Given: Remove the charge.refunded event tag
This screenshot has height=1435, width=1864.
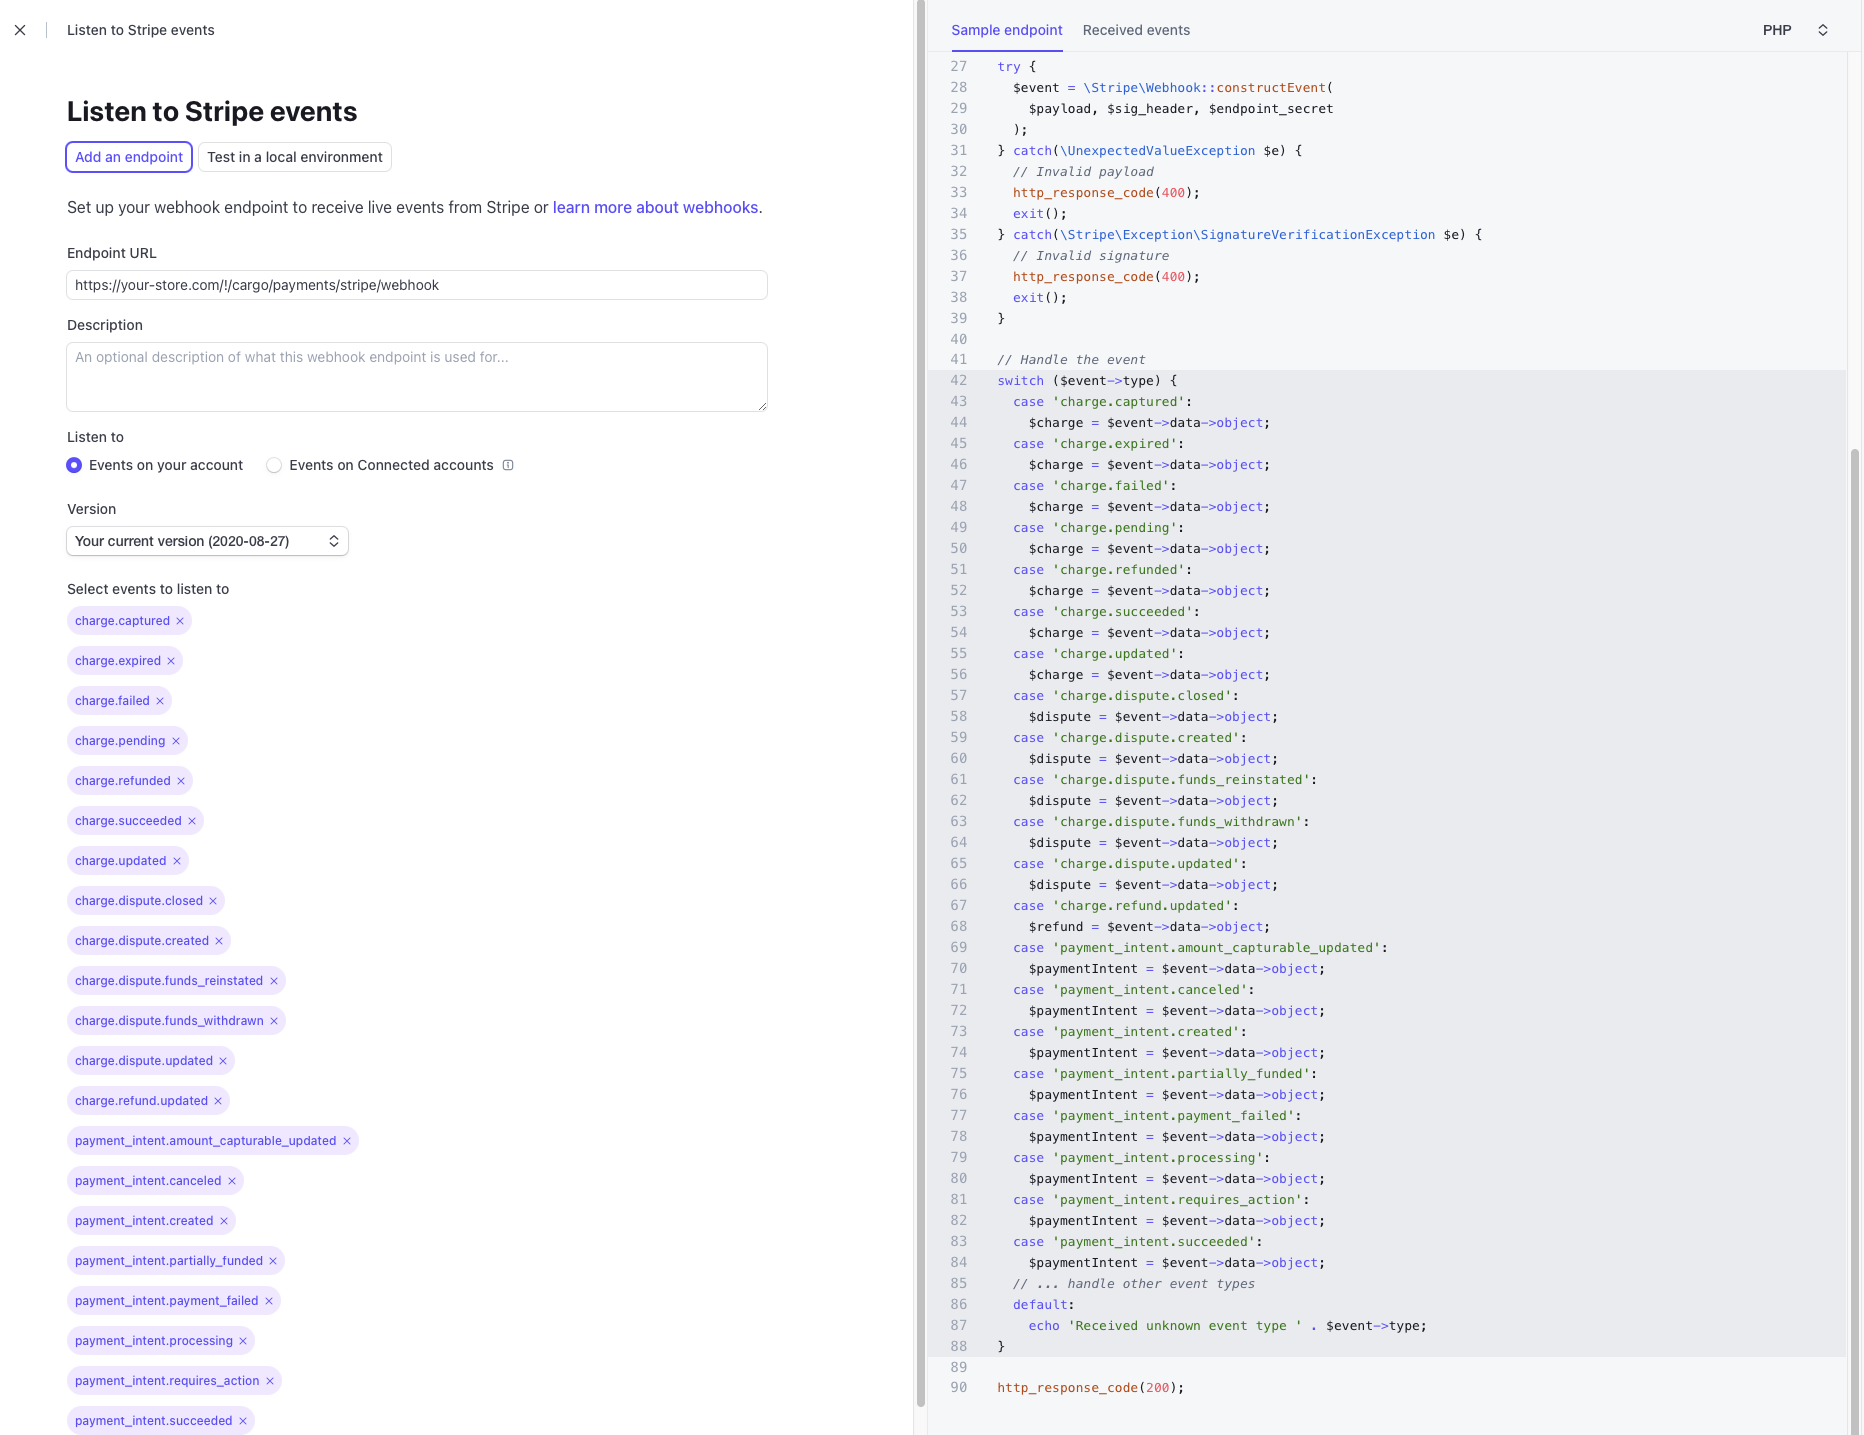Looking at the screenshot, I should point(181,781).
